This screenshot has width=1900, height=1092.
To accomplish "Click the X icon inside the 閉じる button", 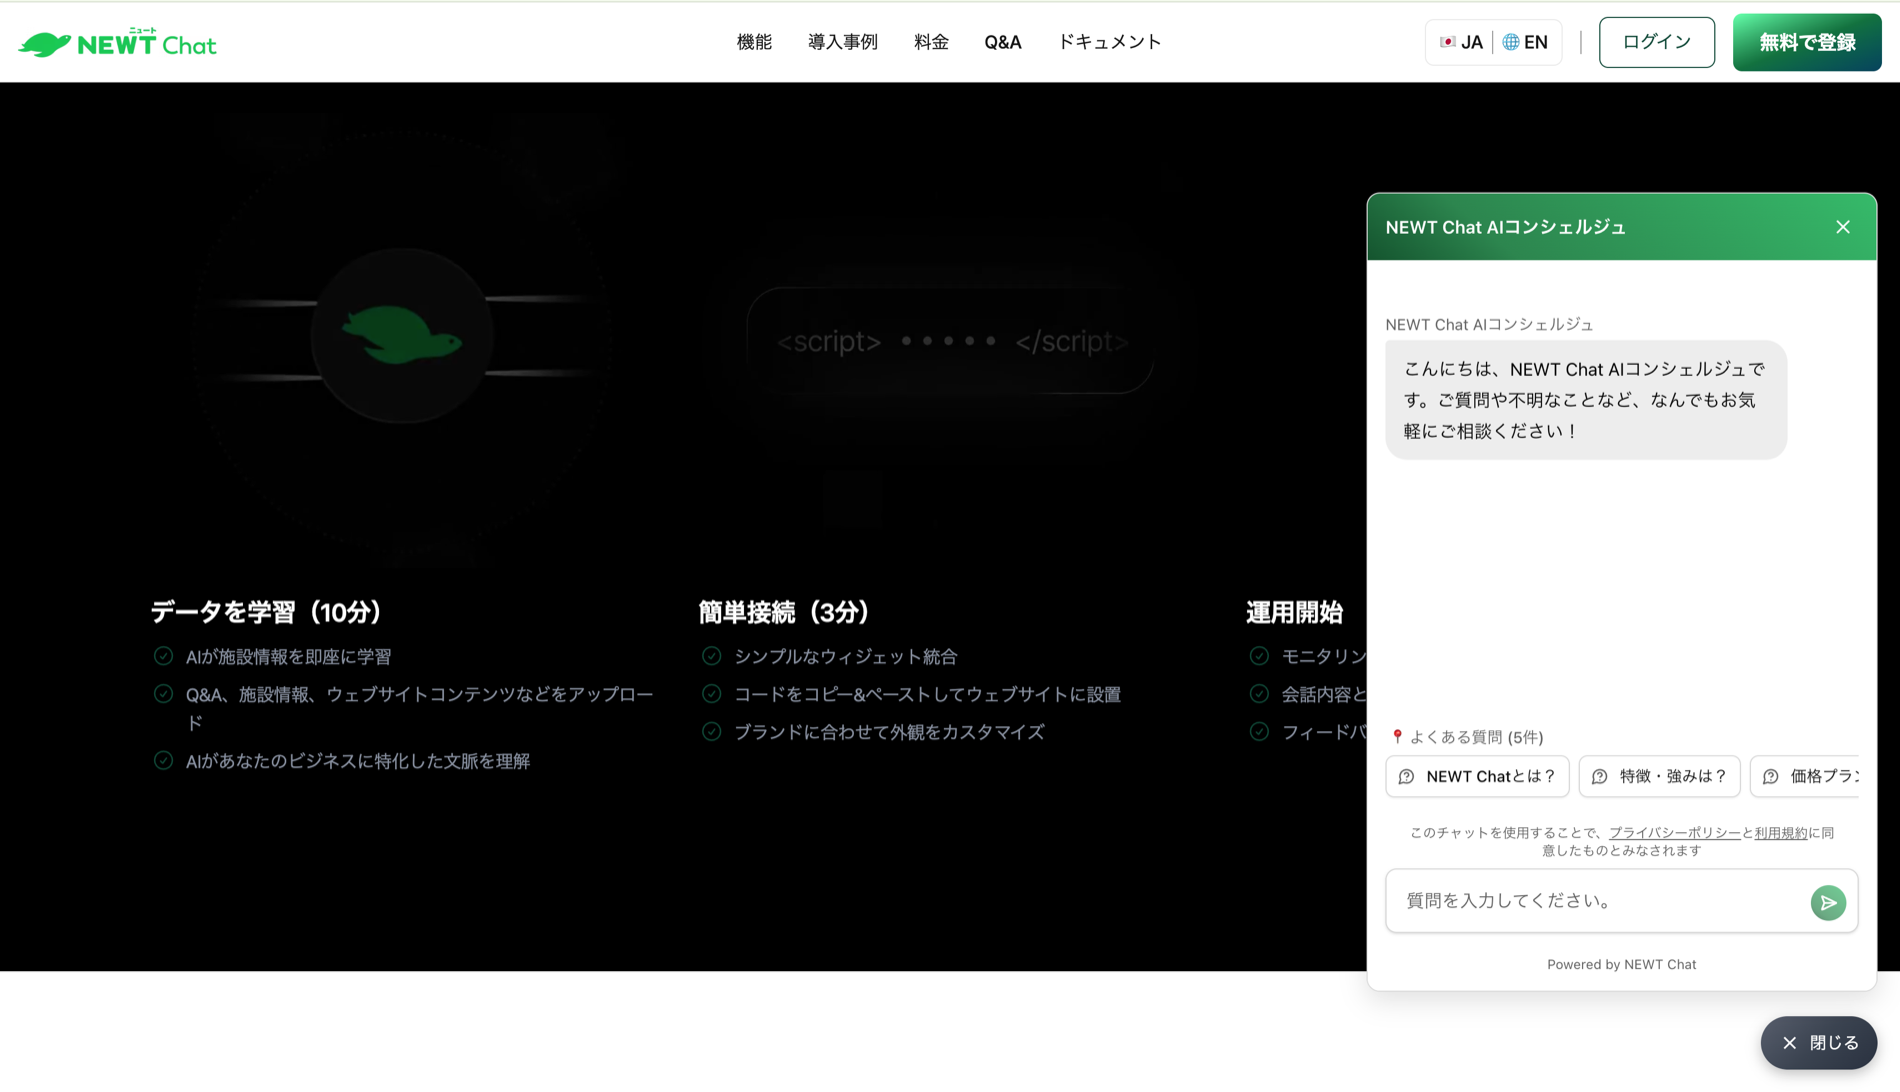I will tap(1790, 1042).
